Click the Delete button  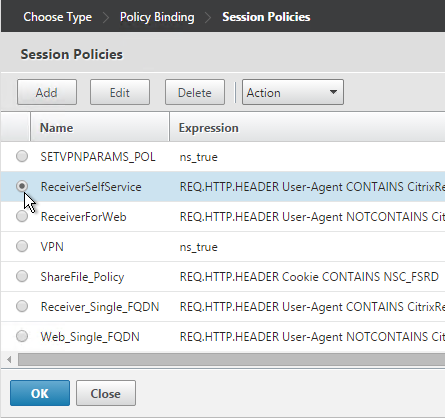(x=195, y=92)
